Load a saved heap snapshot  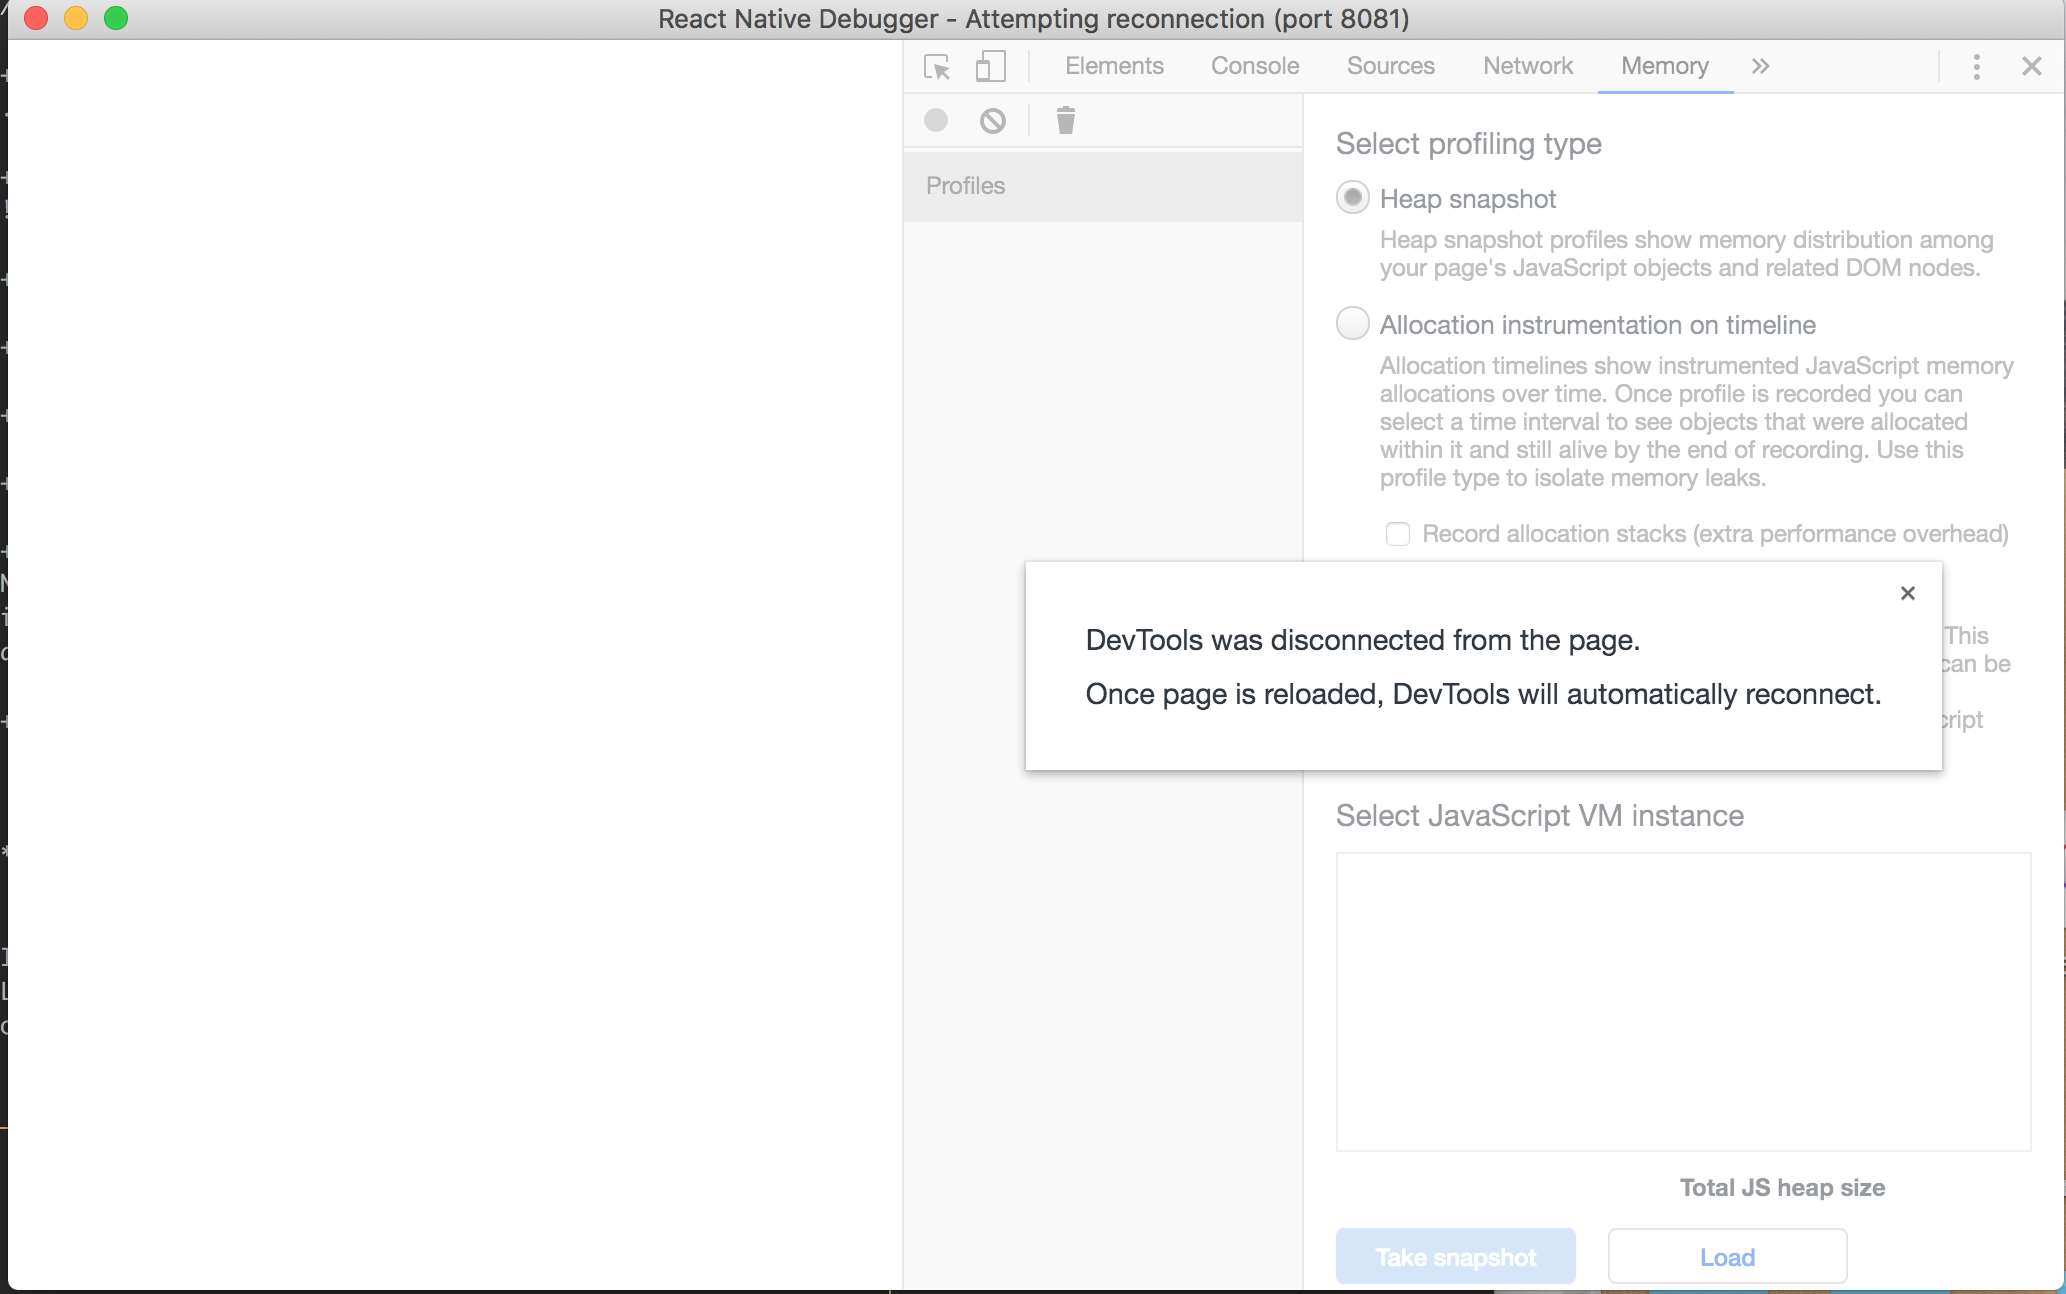coord(1727,1256)
